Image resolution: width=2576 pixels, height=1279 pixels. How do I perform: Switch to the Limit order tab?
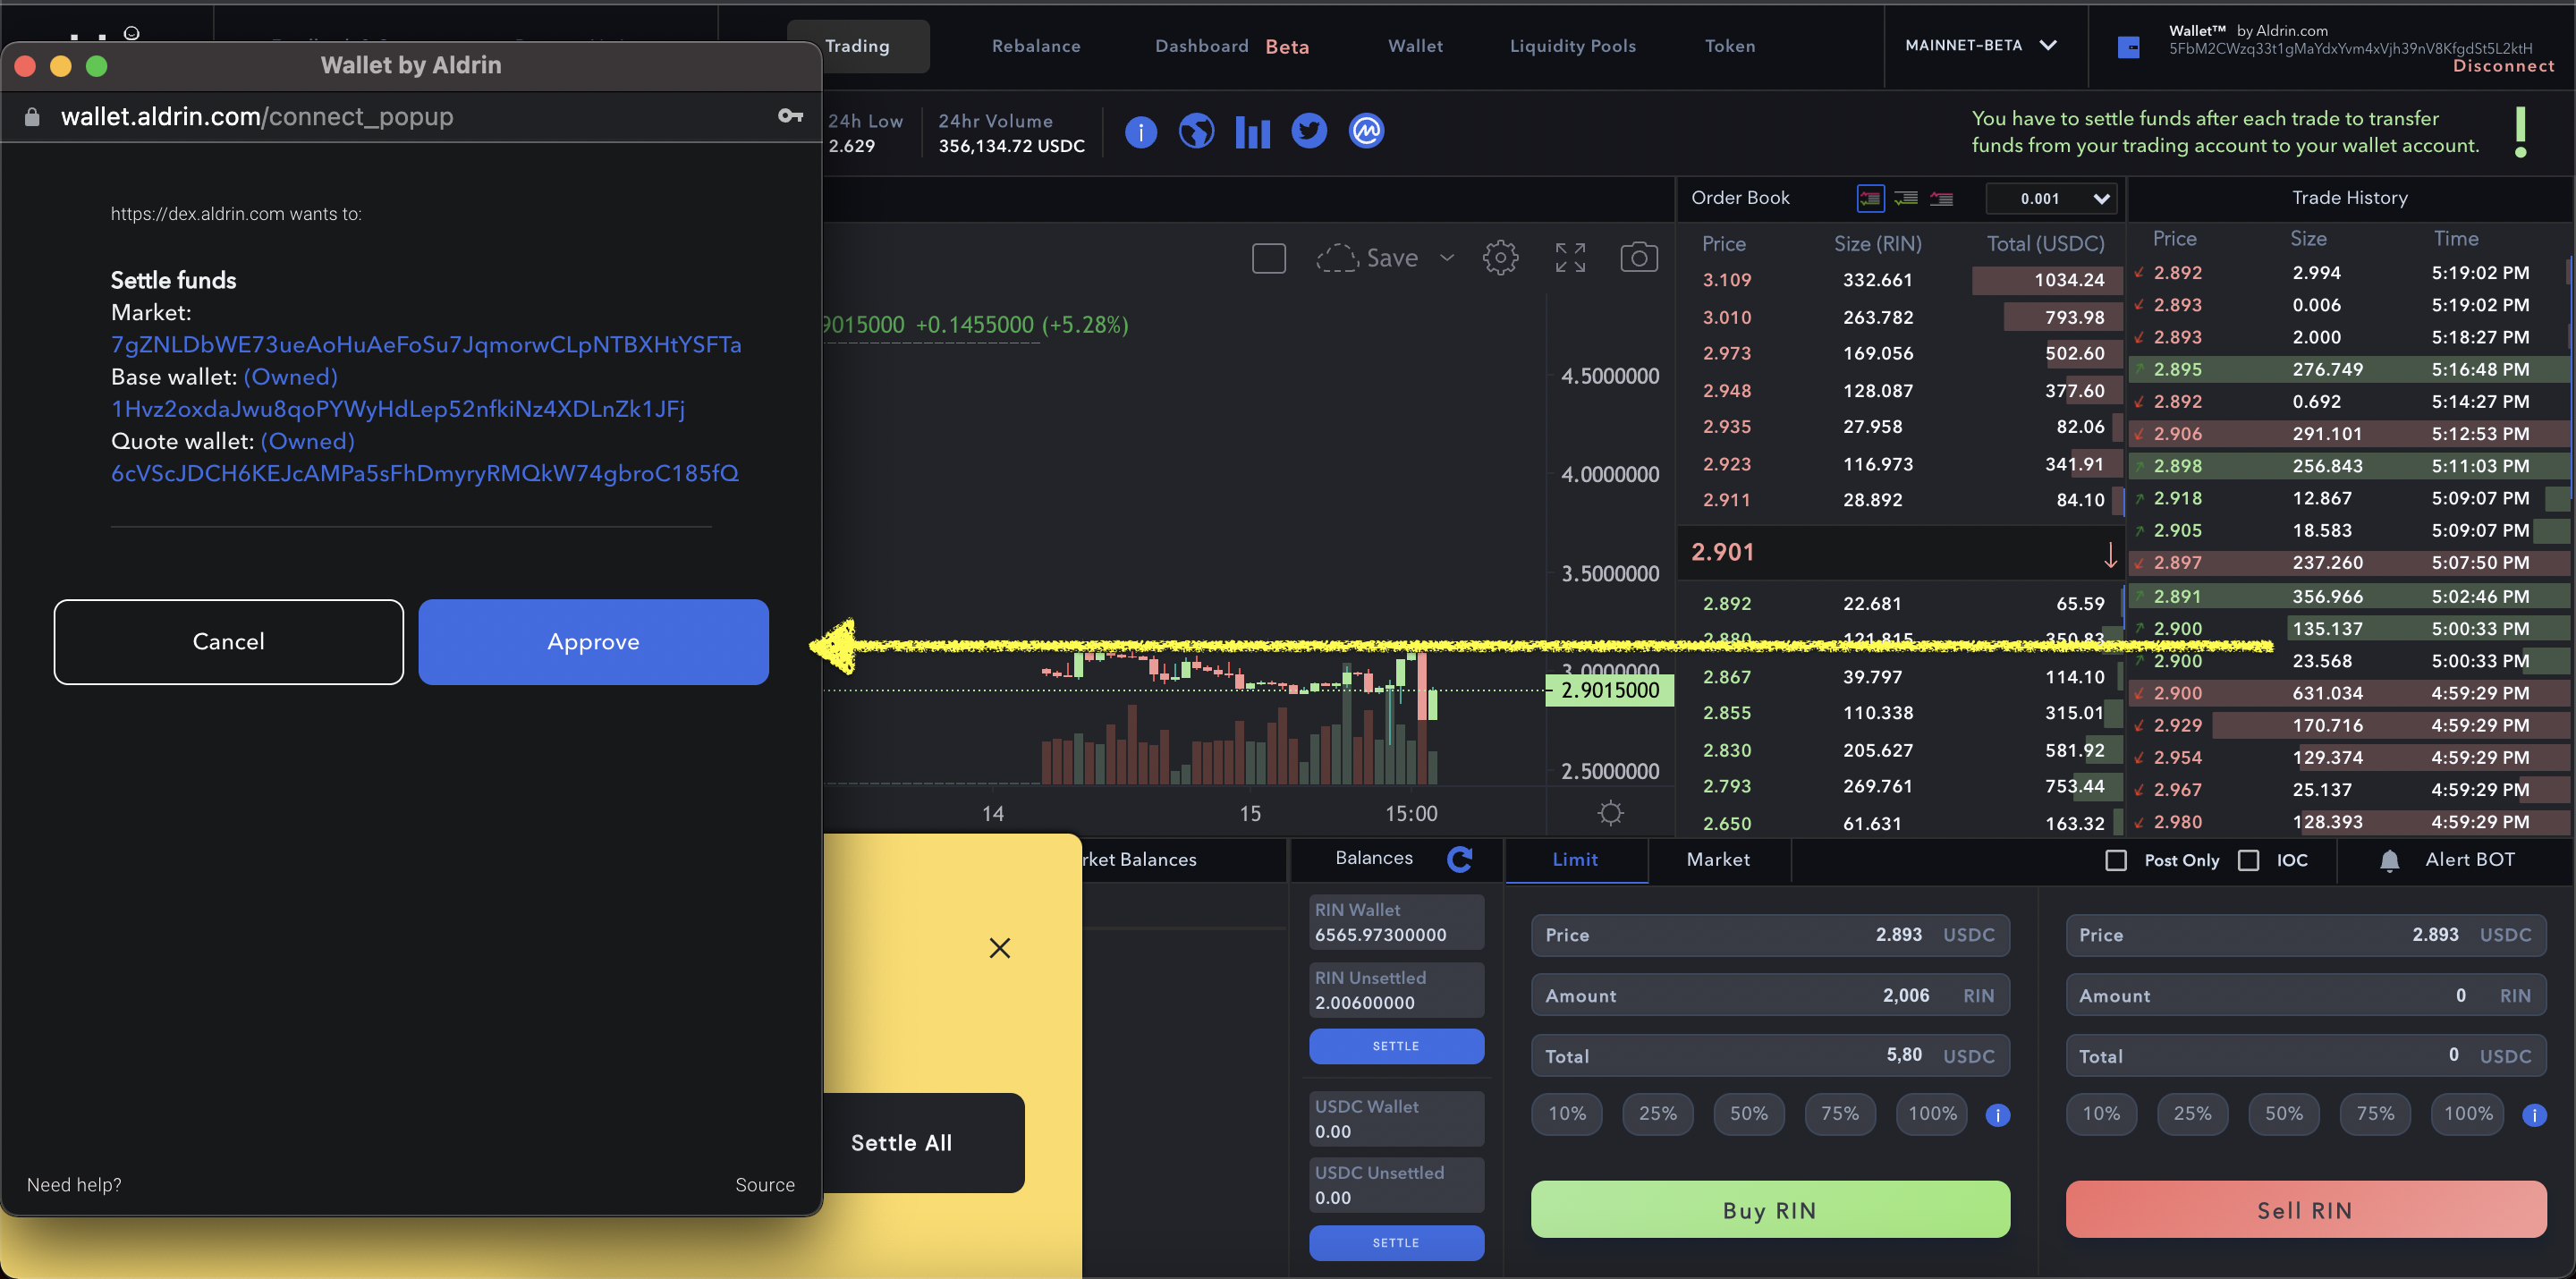(1575, 860)
